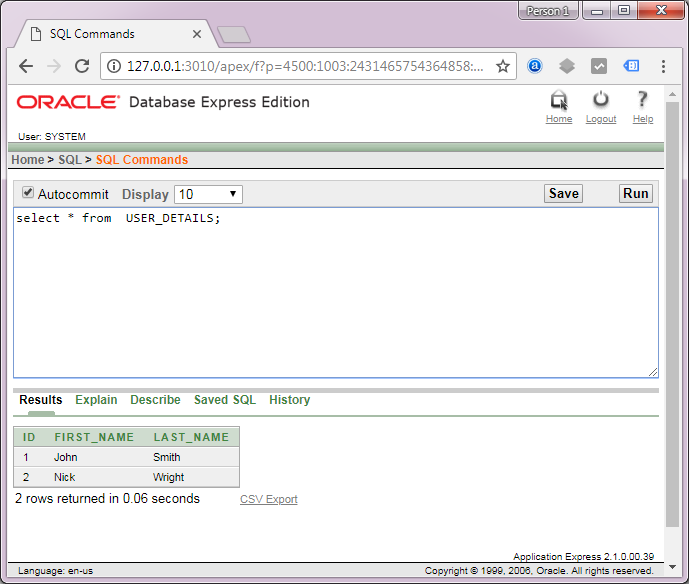Image resolution: width=689 pixels, height=584 pixels.
Task: Click the CSV Export link
Action: (x=268, y=499)
